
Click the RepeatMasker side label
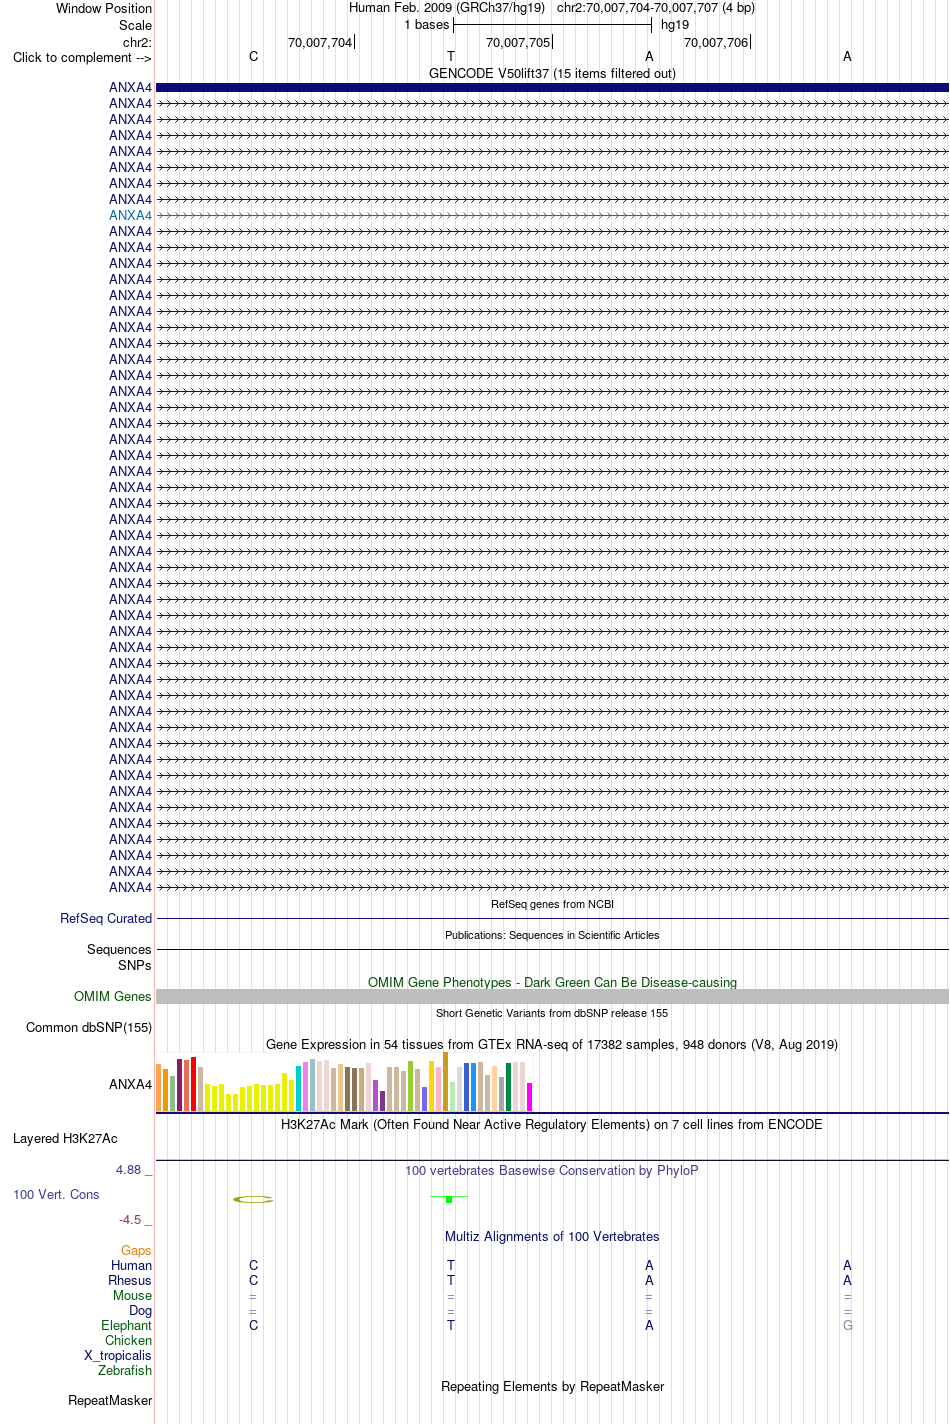coord(110,1401)
